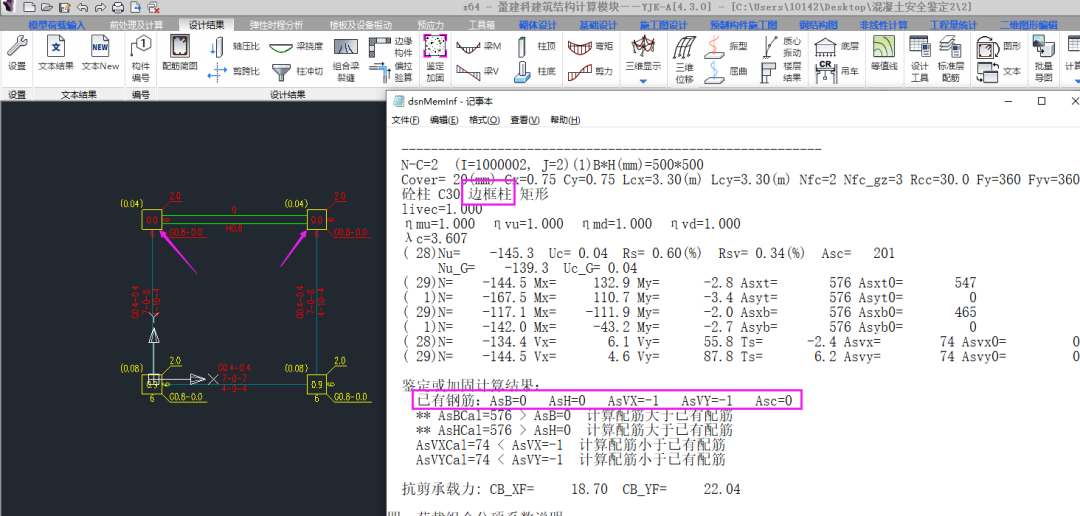Click the Print quick-access icon
This screenshot has width=1080, height=516.
coord(118,8)
